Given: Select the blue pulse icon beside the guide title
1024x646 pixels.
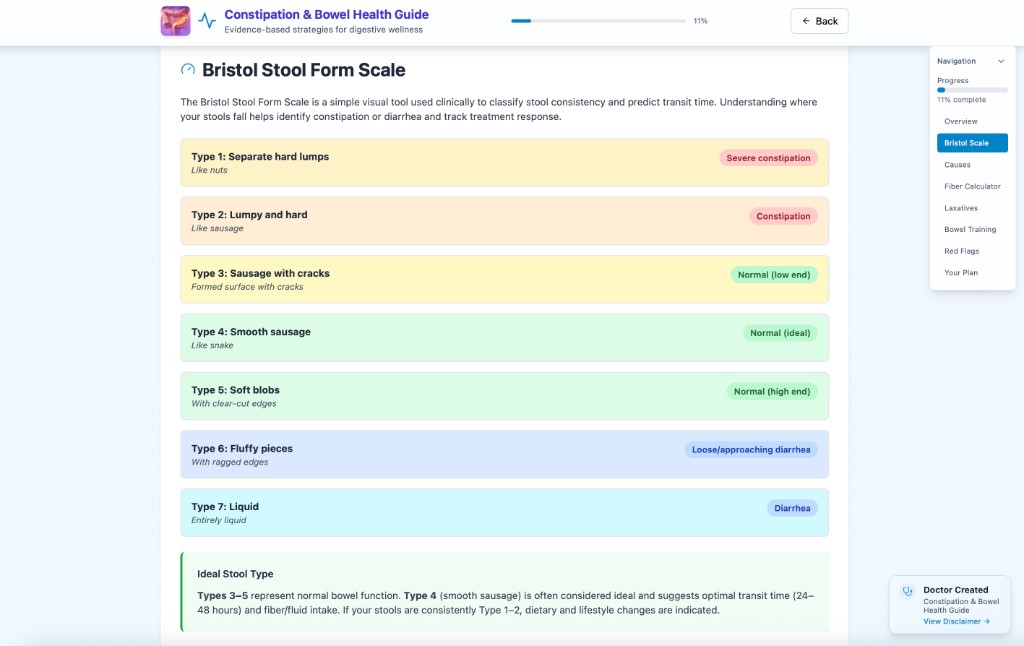Looking at the screenshot, I should (x=207, y=20).
